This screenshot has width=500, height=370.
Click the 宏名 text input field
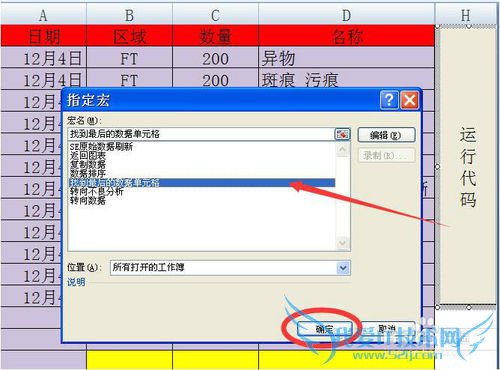tap(201, 134)
